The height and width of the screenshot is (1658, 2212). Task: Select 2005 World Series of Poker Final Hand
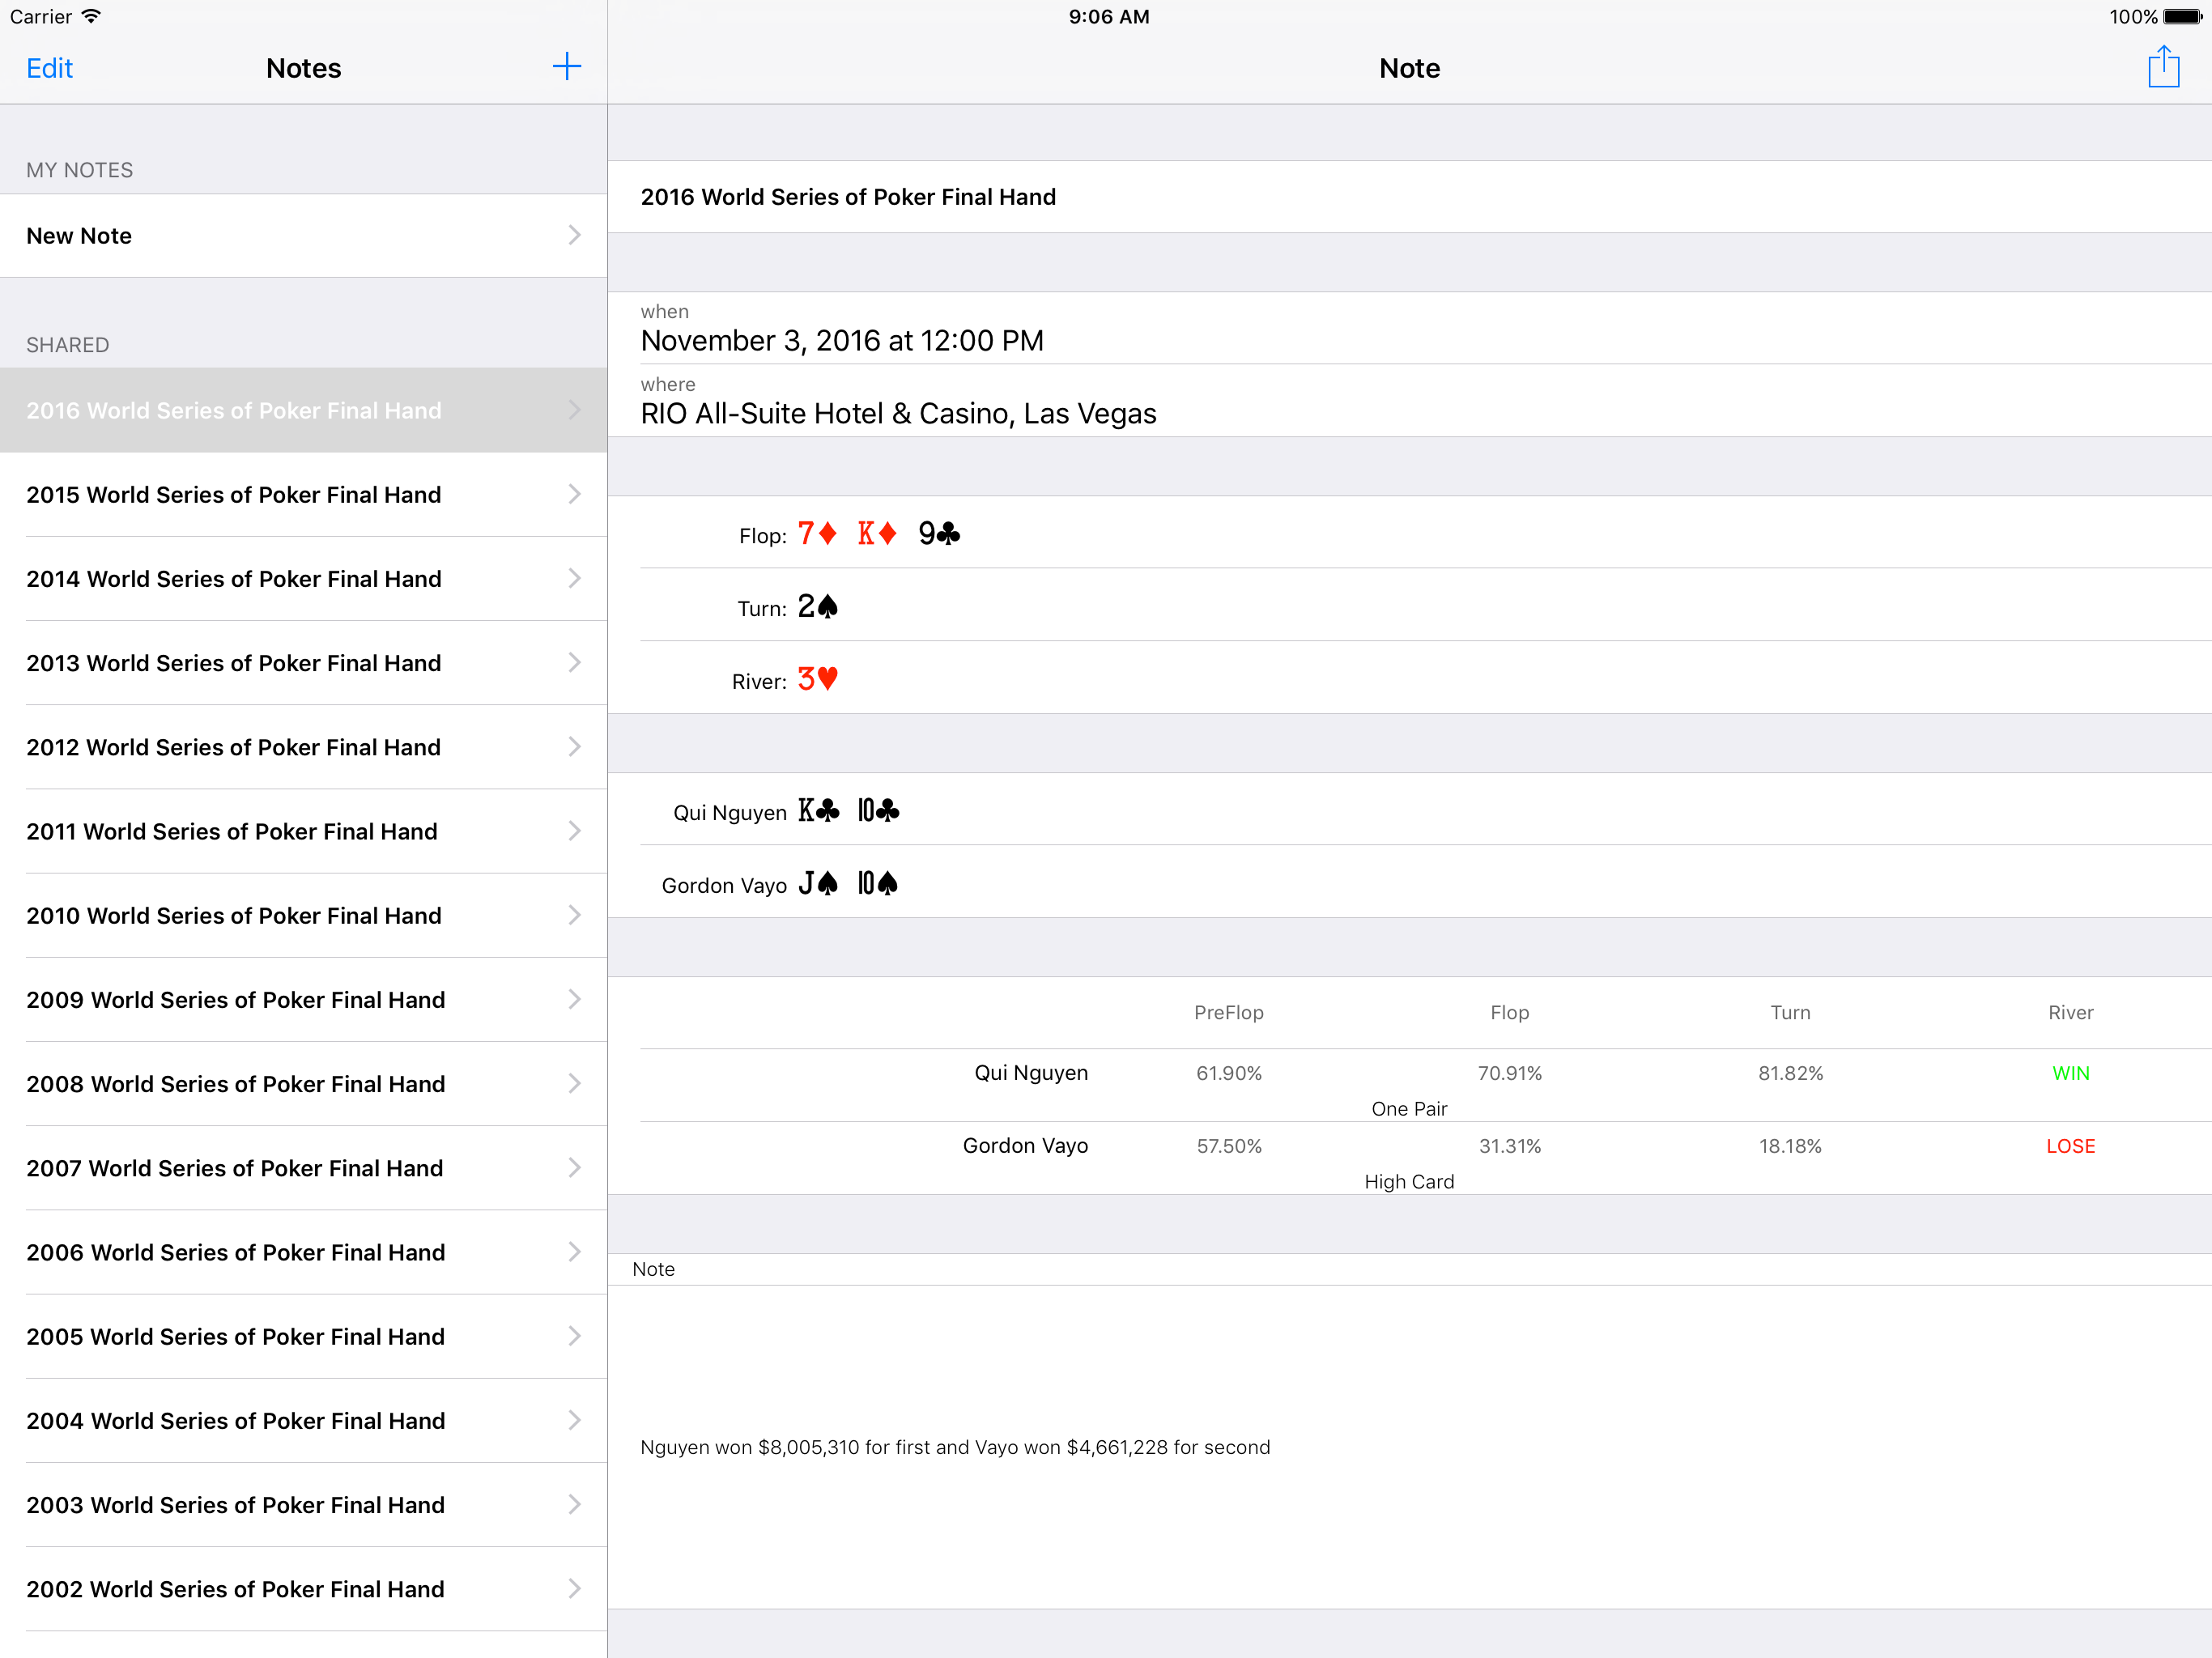235,1337
